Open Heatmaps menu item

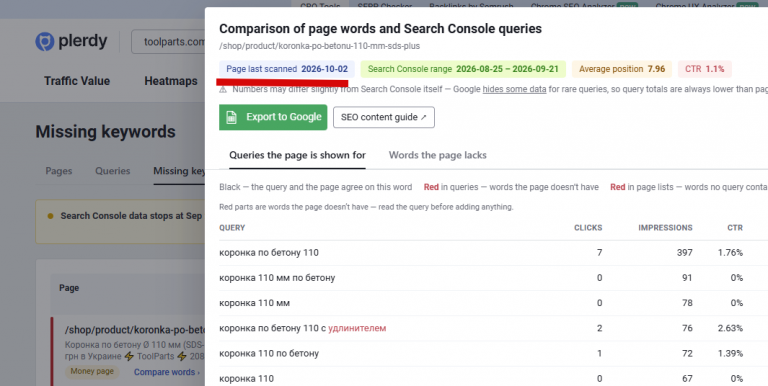(171, 81)
